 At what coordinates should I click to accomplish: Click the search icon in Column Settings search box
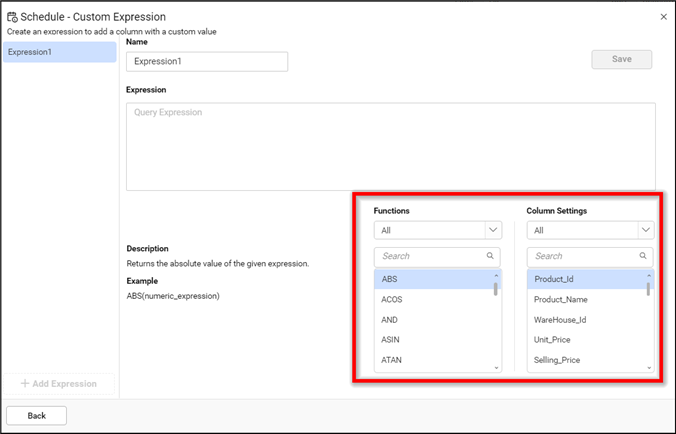point(643,256)
